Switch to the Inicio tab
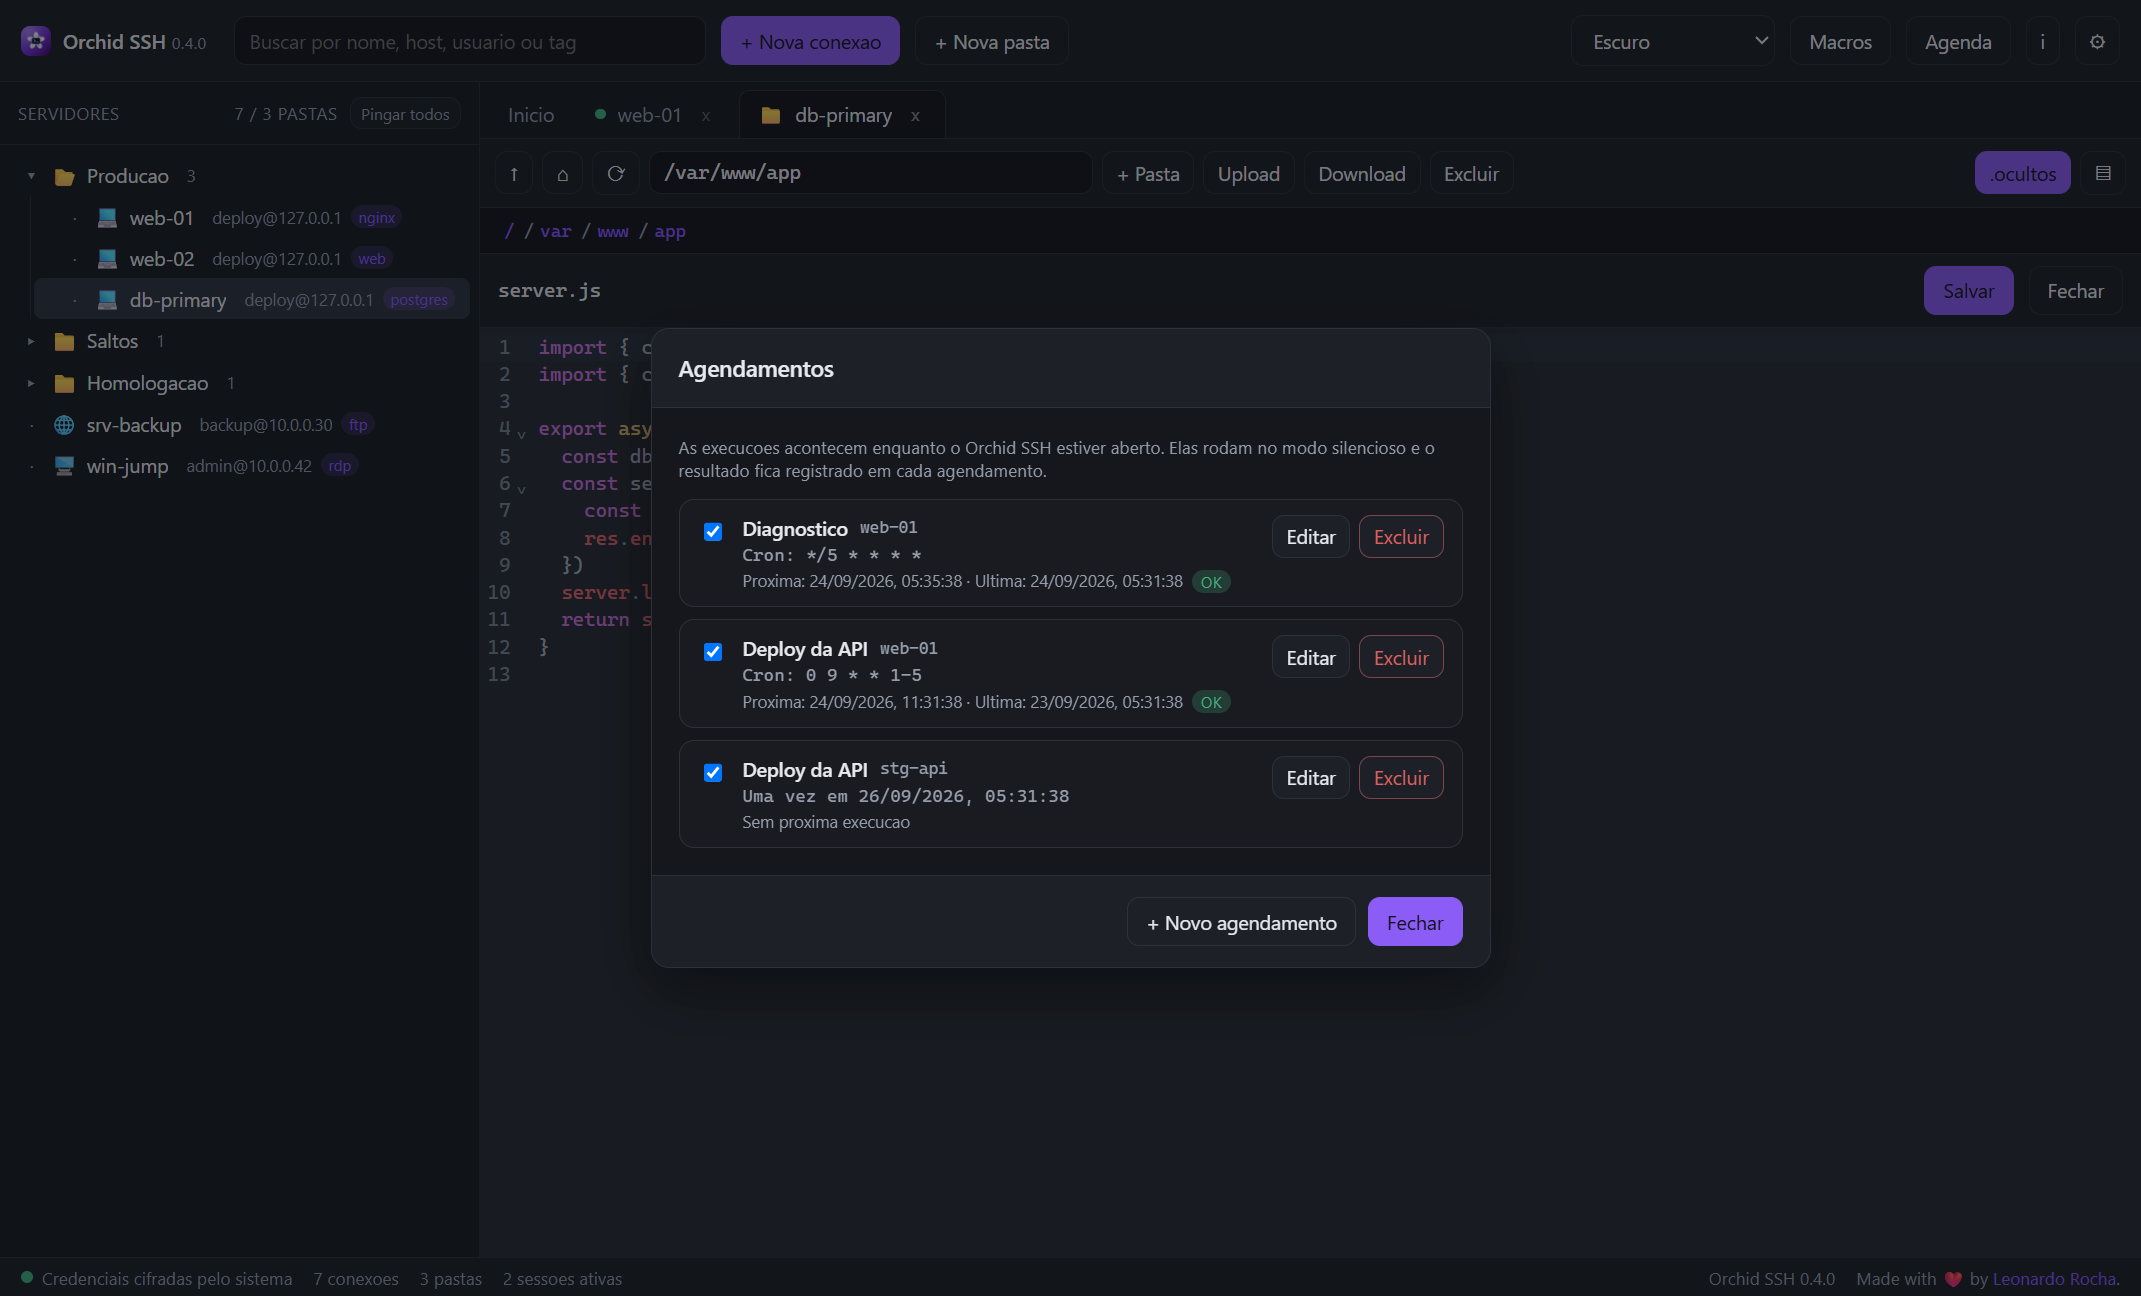The image size is (2141, 1296). [x=531, y=115]
